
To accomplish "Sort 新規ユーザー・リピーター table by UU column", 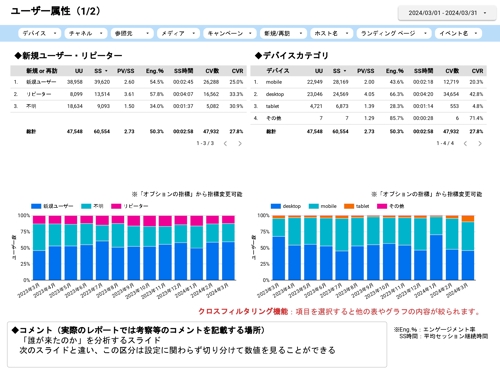I will pos(79,71).
